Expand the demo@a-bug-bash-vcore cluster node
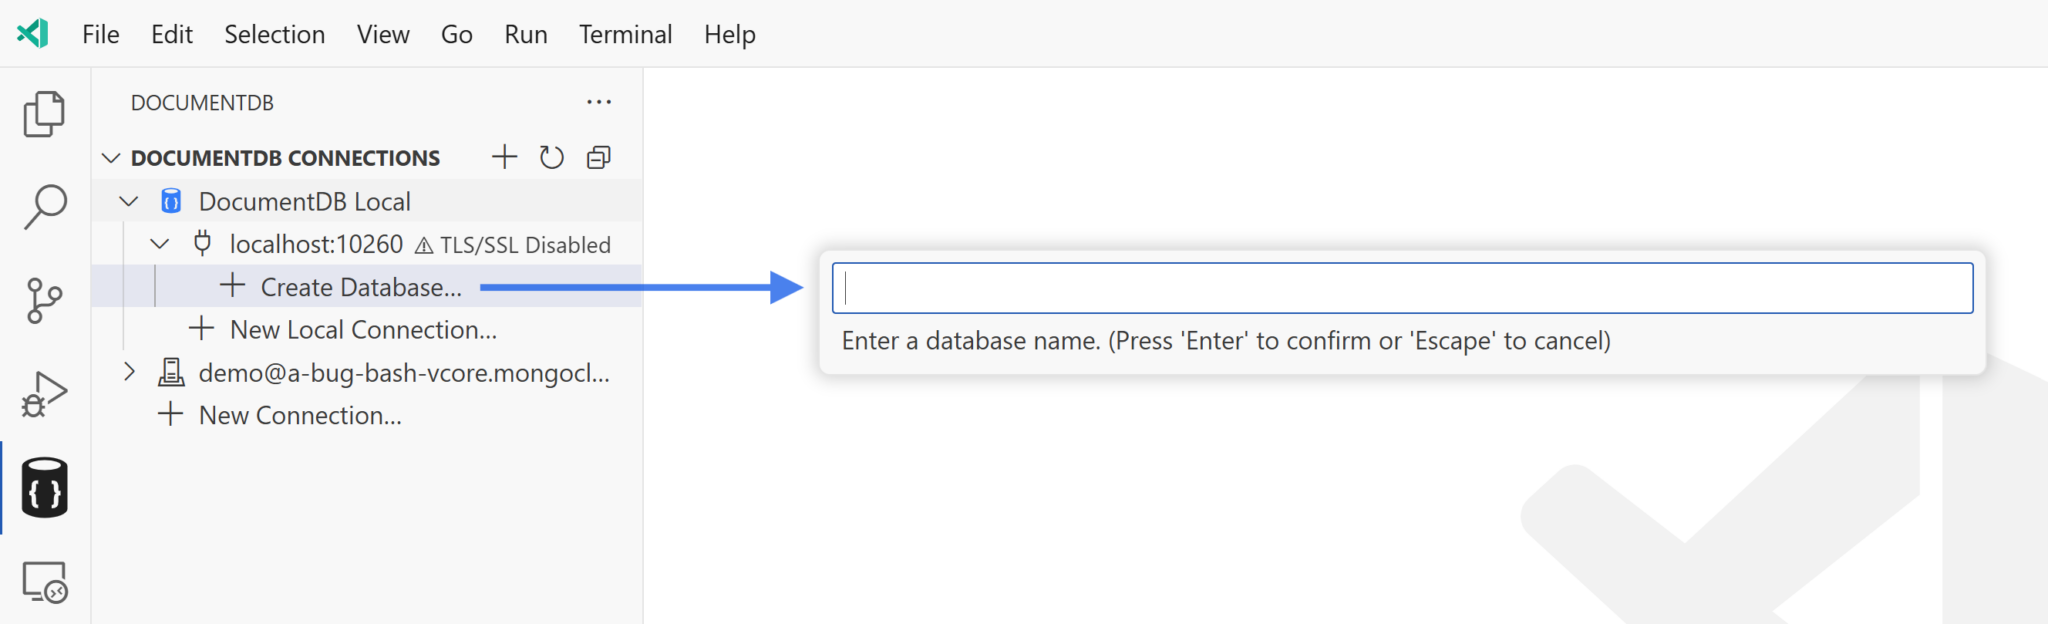The height and width of the screenshot is (624, 2048). coord(129,372)
